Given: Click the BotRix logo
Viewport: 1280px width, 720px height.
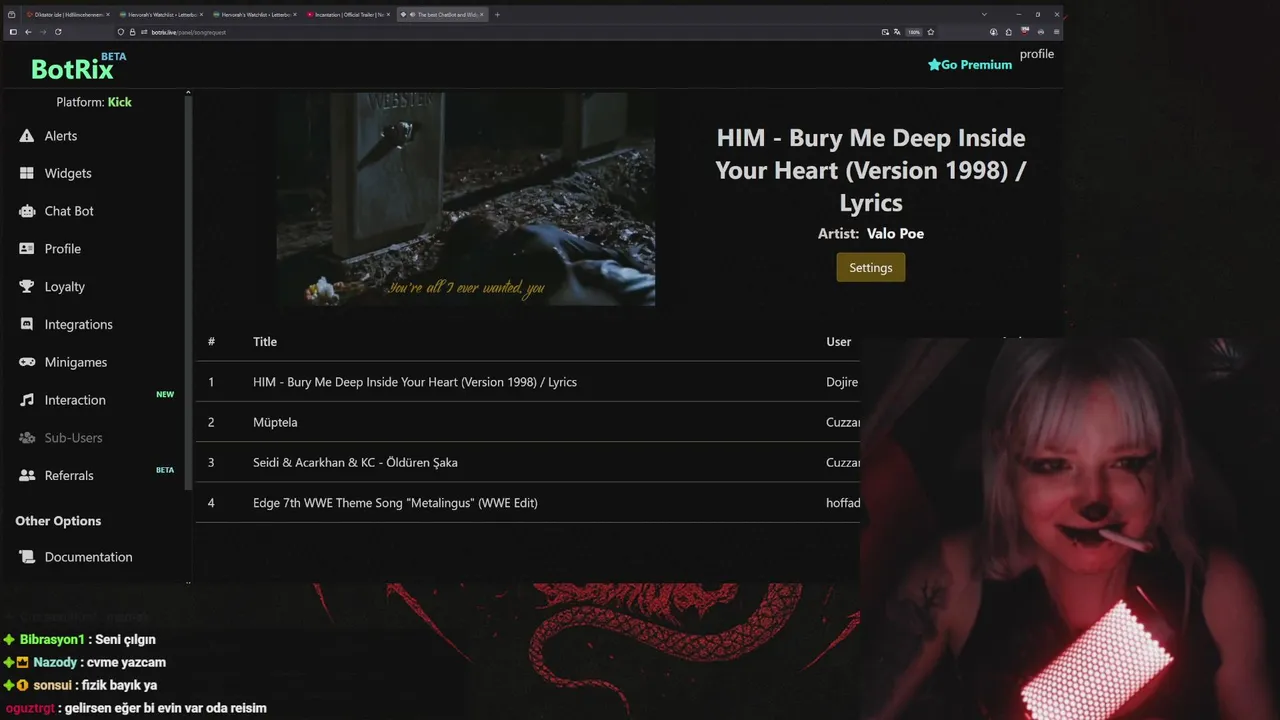Looking at the screenshot, I should (77, 67).
